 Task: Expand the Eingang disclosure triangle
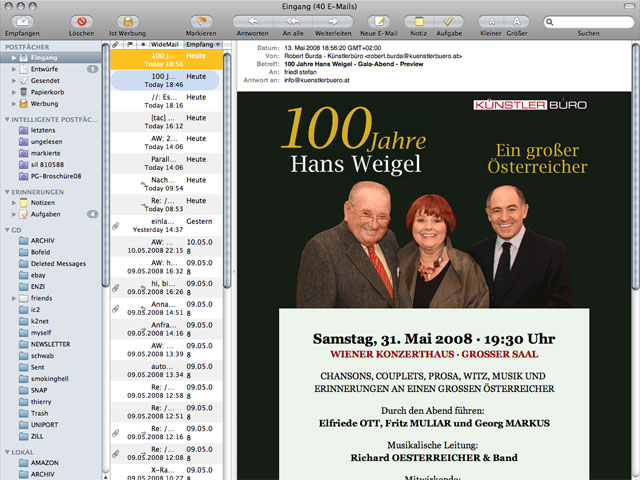14,58
